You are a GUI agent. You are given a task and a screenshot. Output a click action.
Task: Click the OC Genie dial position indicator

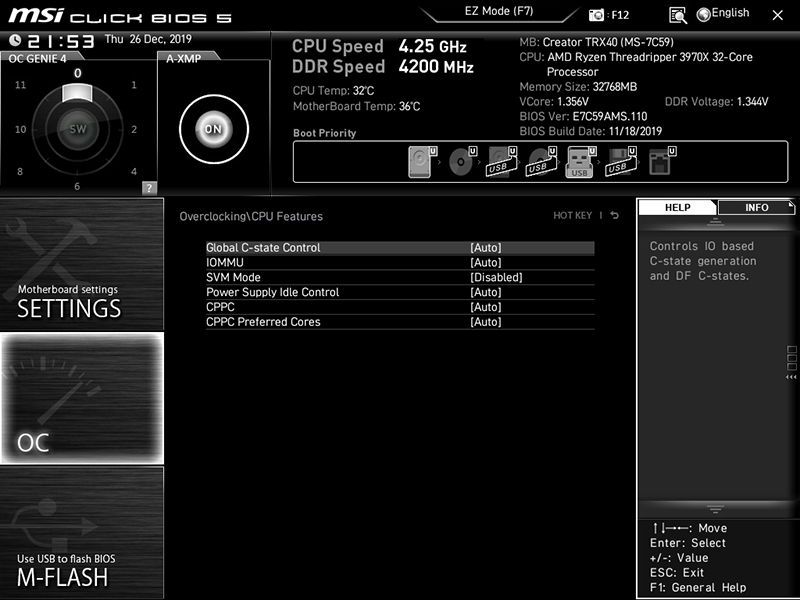[x=77, y=93]
